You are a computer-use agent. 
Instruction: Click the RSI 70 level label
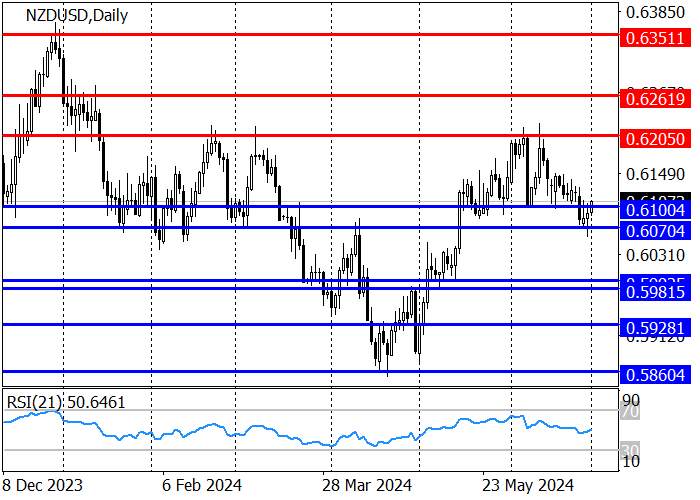631,412
